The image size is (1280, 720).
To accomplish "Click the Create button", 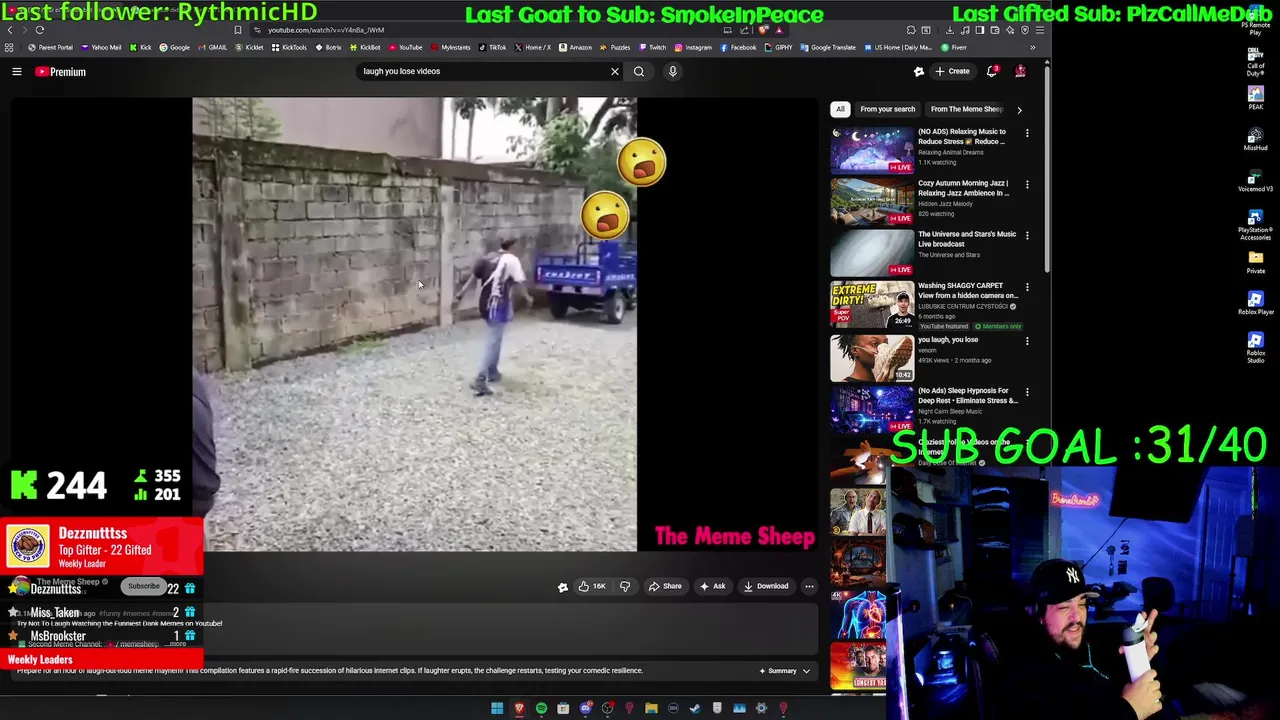I will tap(952, 71).
